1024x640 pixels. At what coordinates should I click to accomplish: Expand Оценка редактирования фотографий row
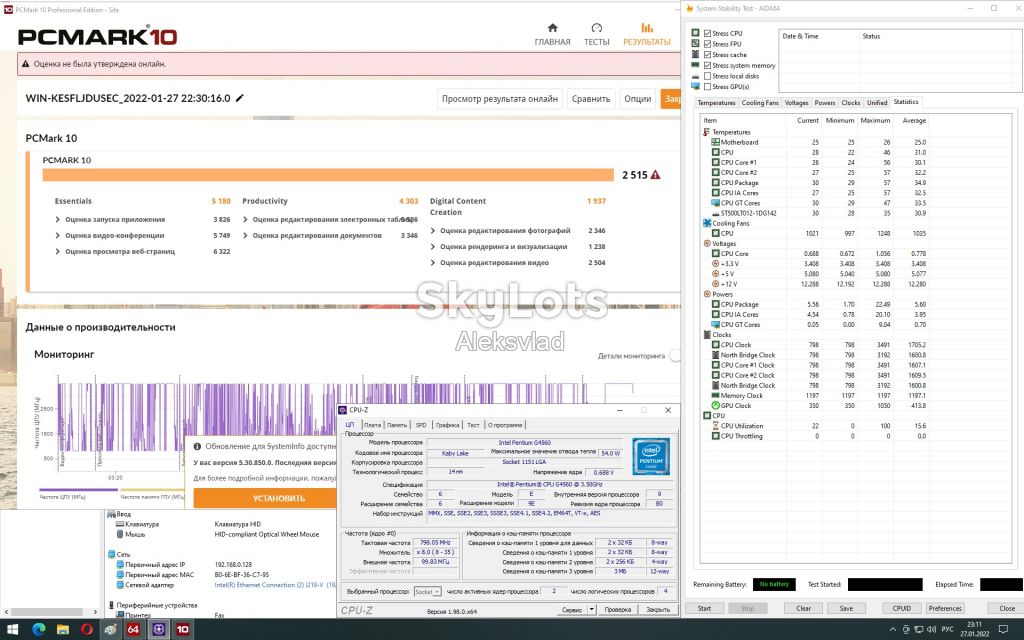click(432, 231)
